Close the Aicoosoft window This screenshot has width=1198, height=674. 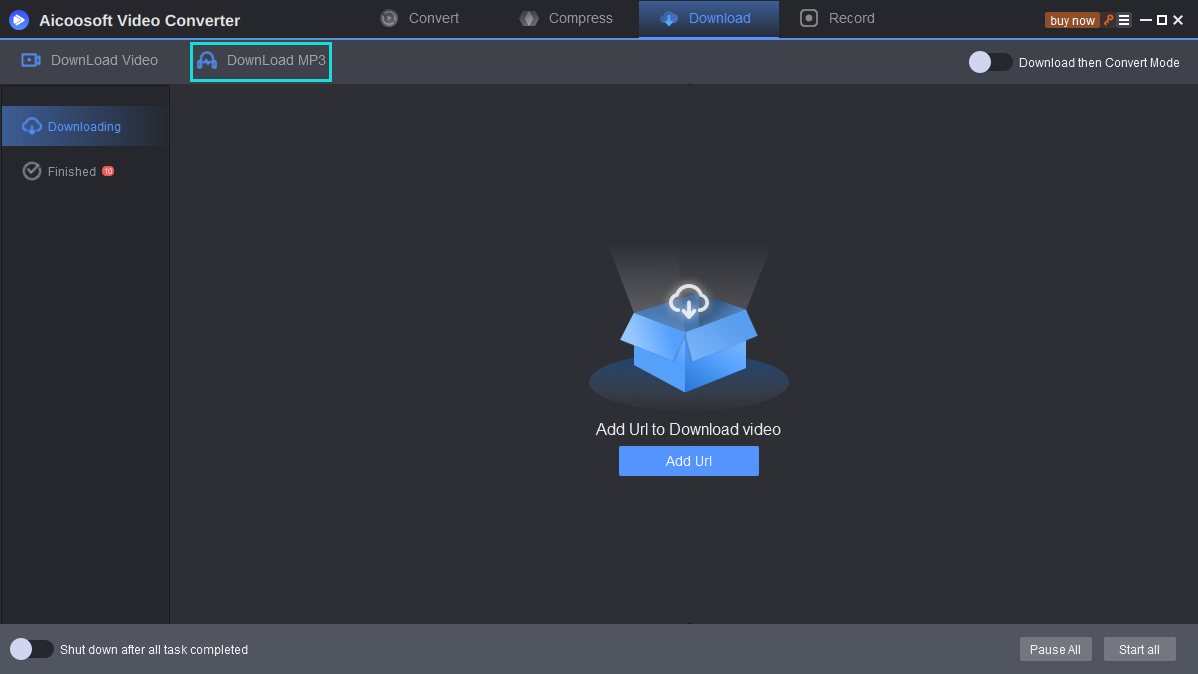tap(1178, 20)
